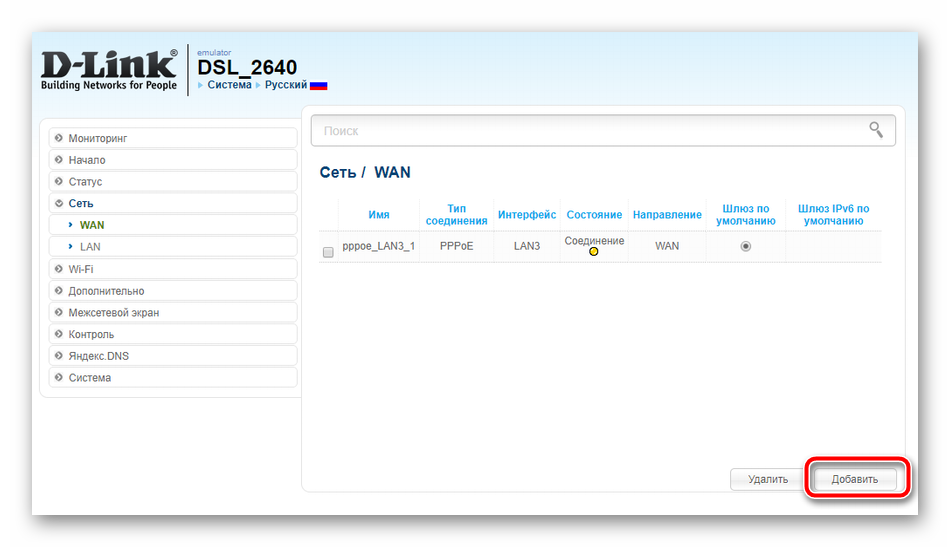The image size is (950, 547).
Task: Click the Направление column header
Action: pos(667,214)
